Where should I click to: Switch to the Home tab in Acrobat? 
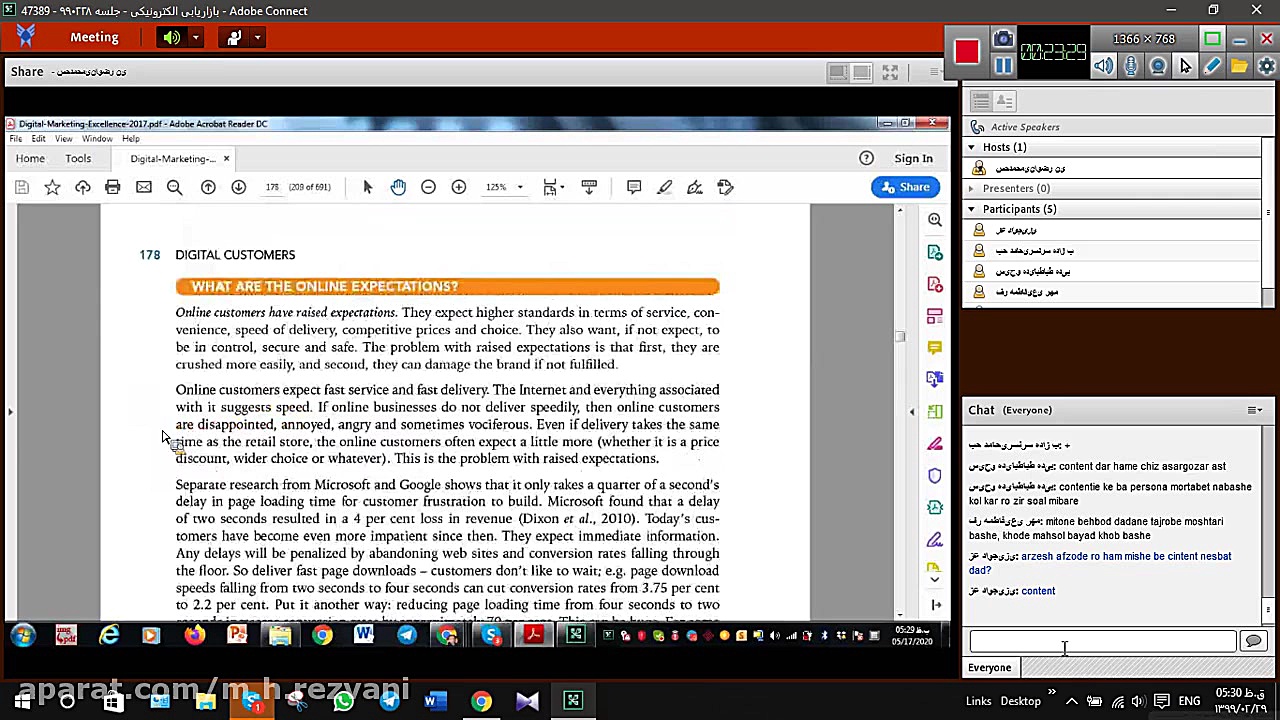[x=30, y=158]
